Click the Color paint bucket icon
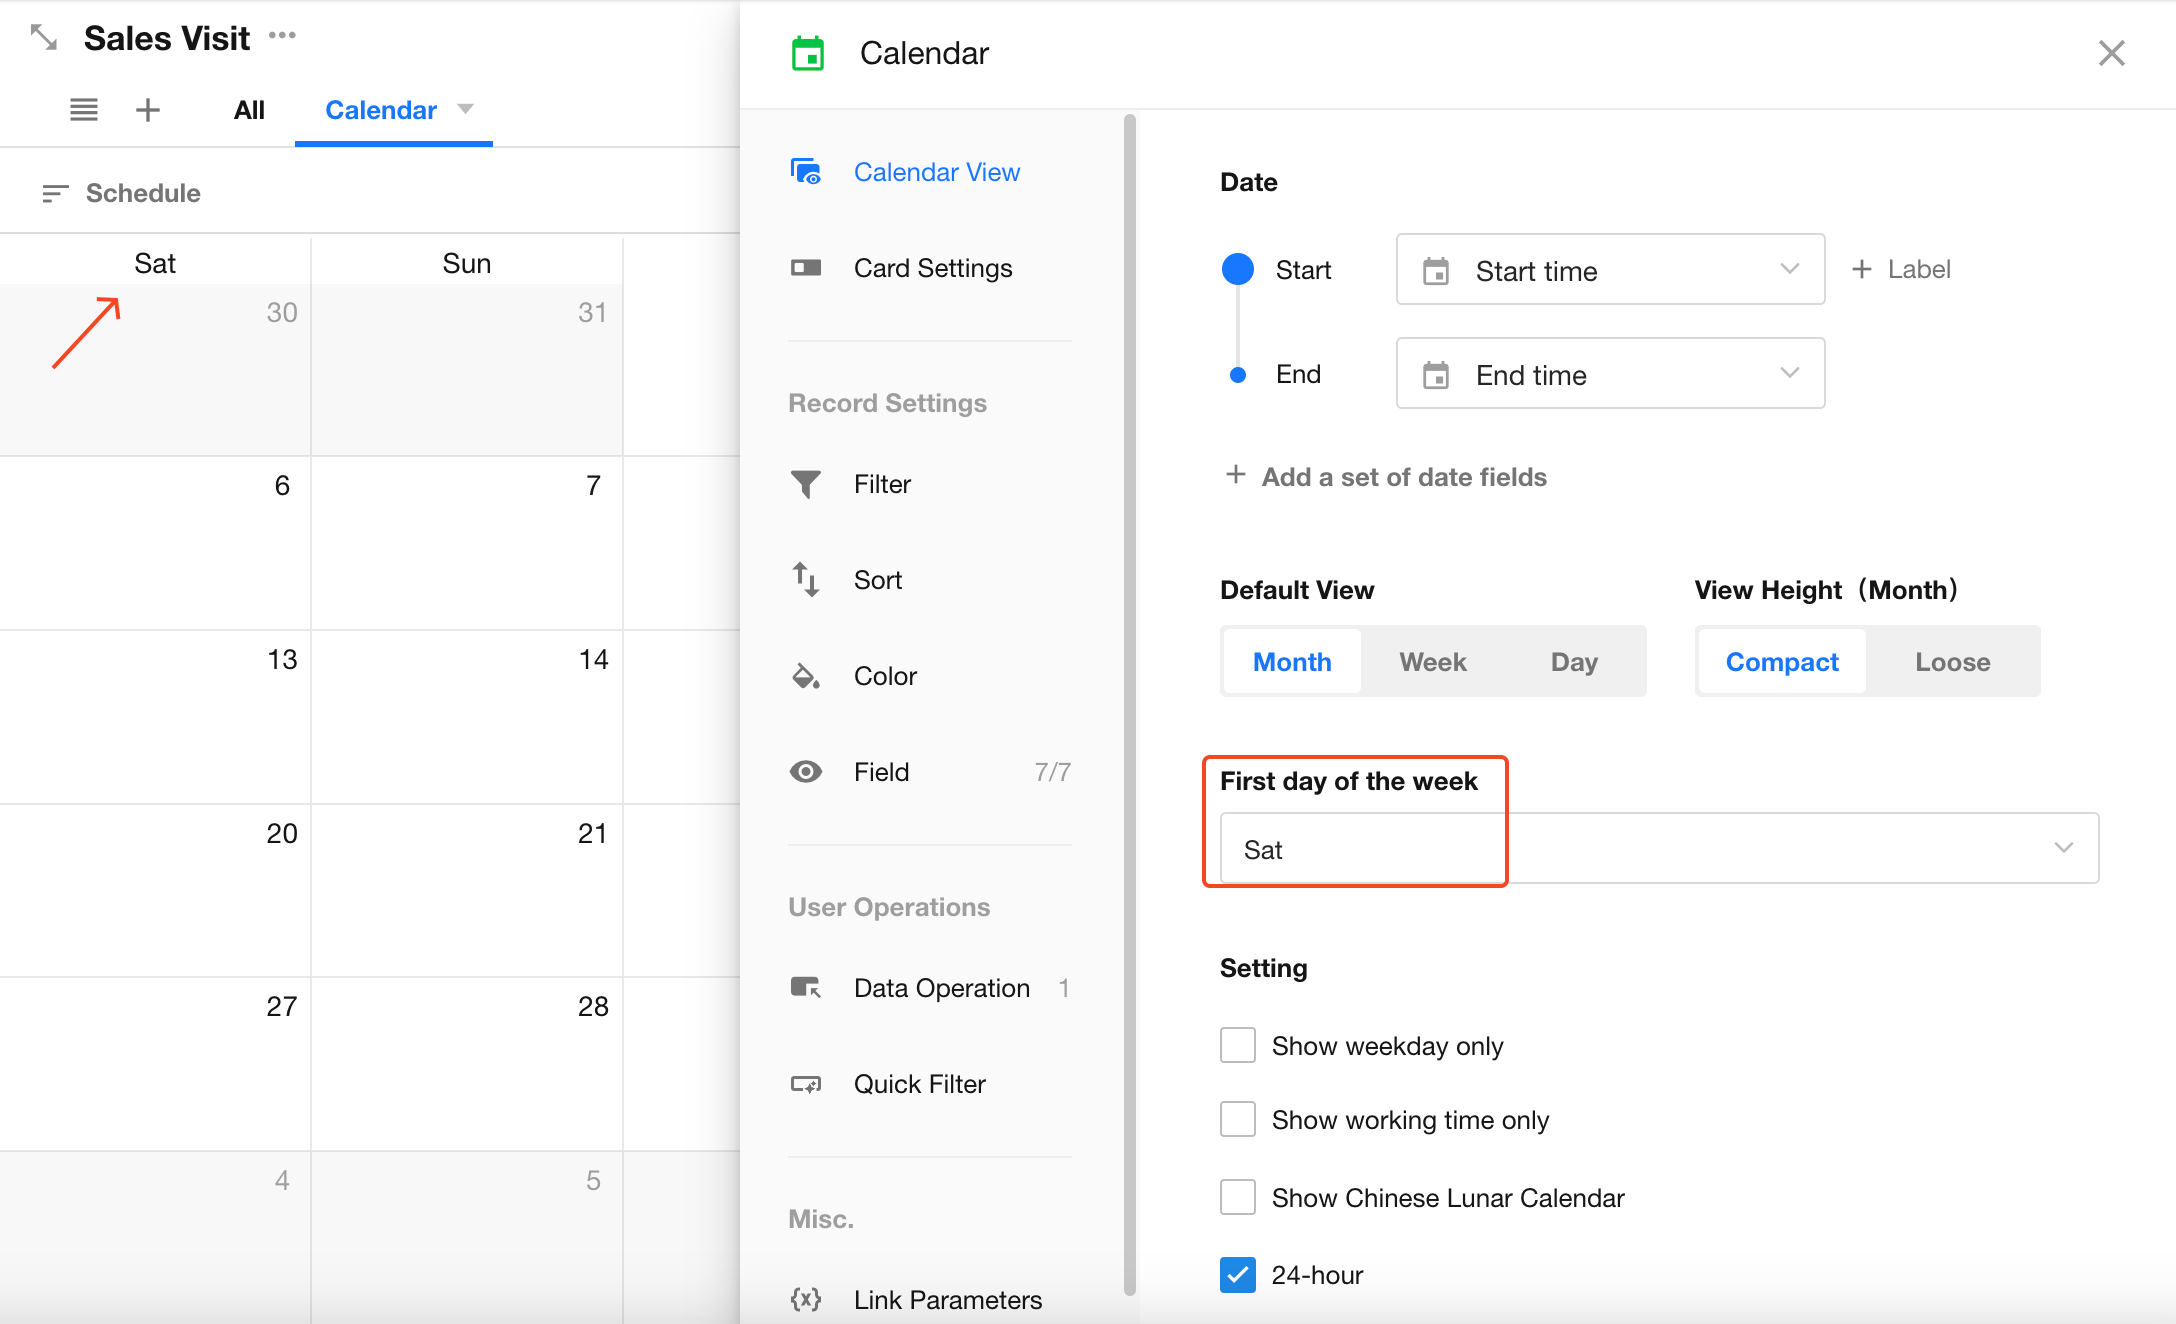The image size is (2176, 1324). point(806,676)
